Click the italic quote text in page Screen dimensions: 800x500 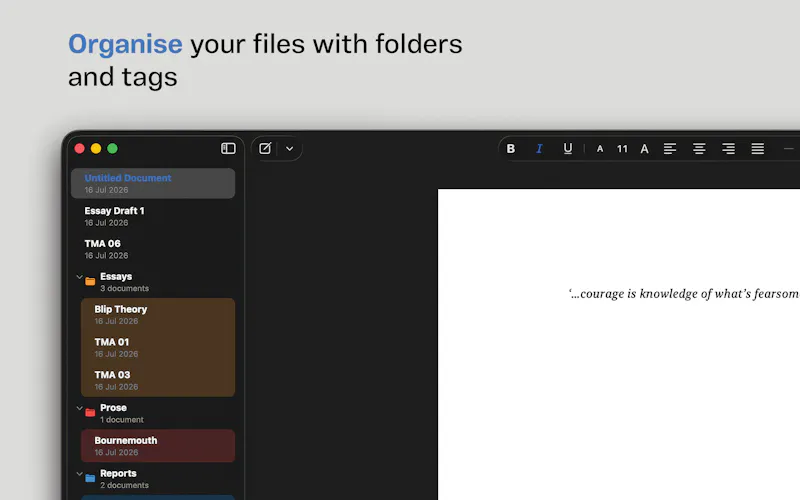pyautogui.click(x=684, y=294)
